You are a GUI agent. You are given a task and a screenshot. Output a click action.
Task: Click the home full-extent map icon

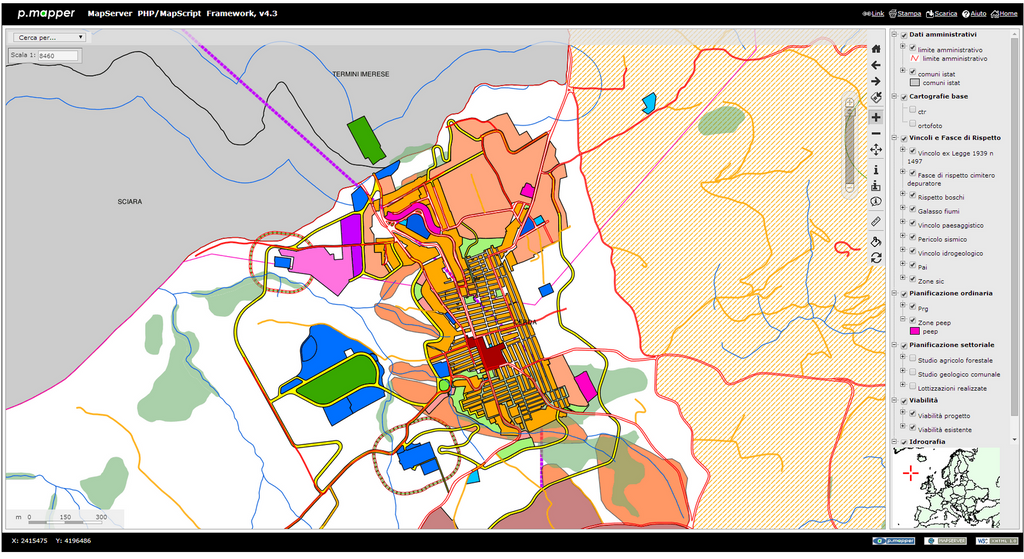876,47
